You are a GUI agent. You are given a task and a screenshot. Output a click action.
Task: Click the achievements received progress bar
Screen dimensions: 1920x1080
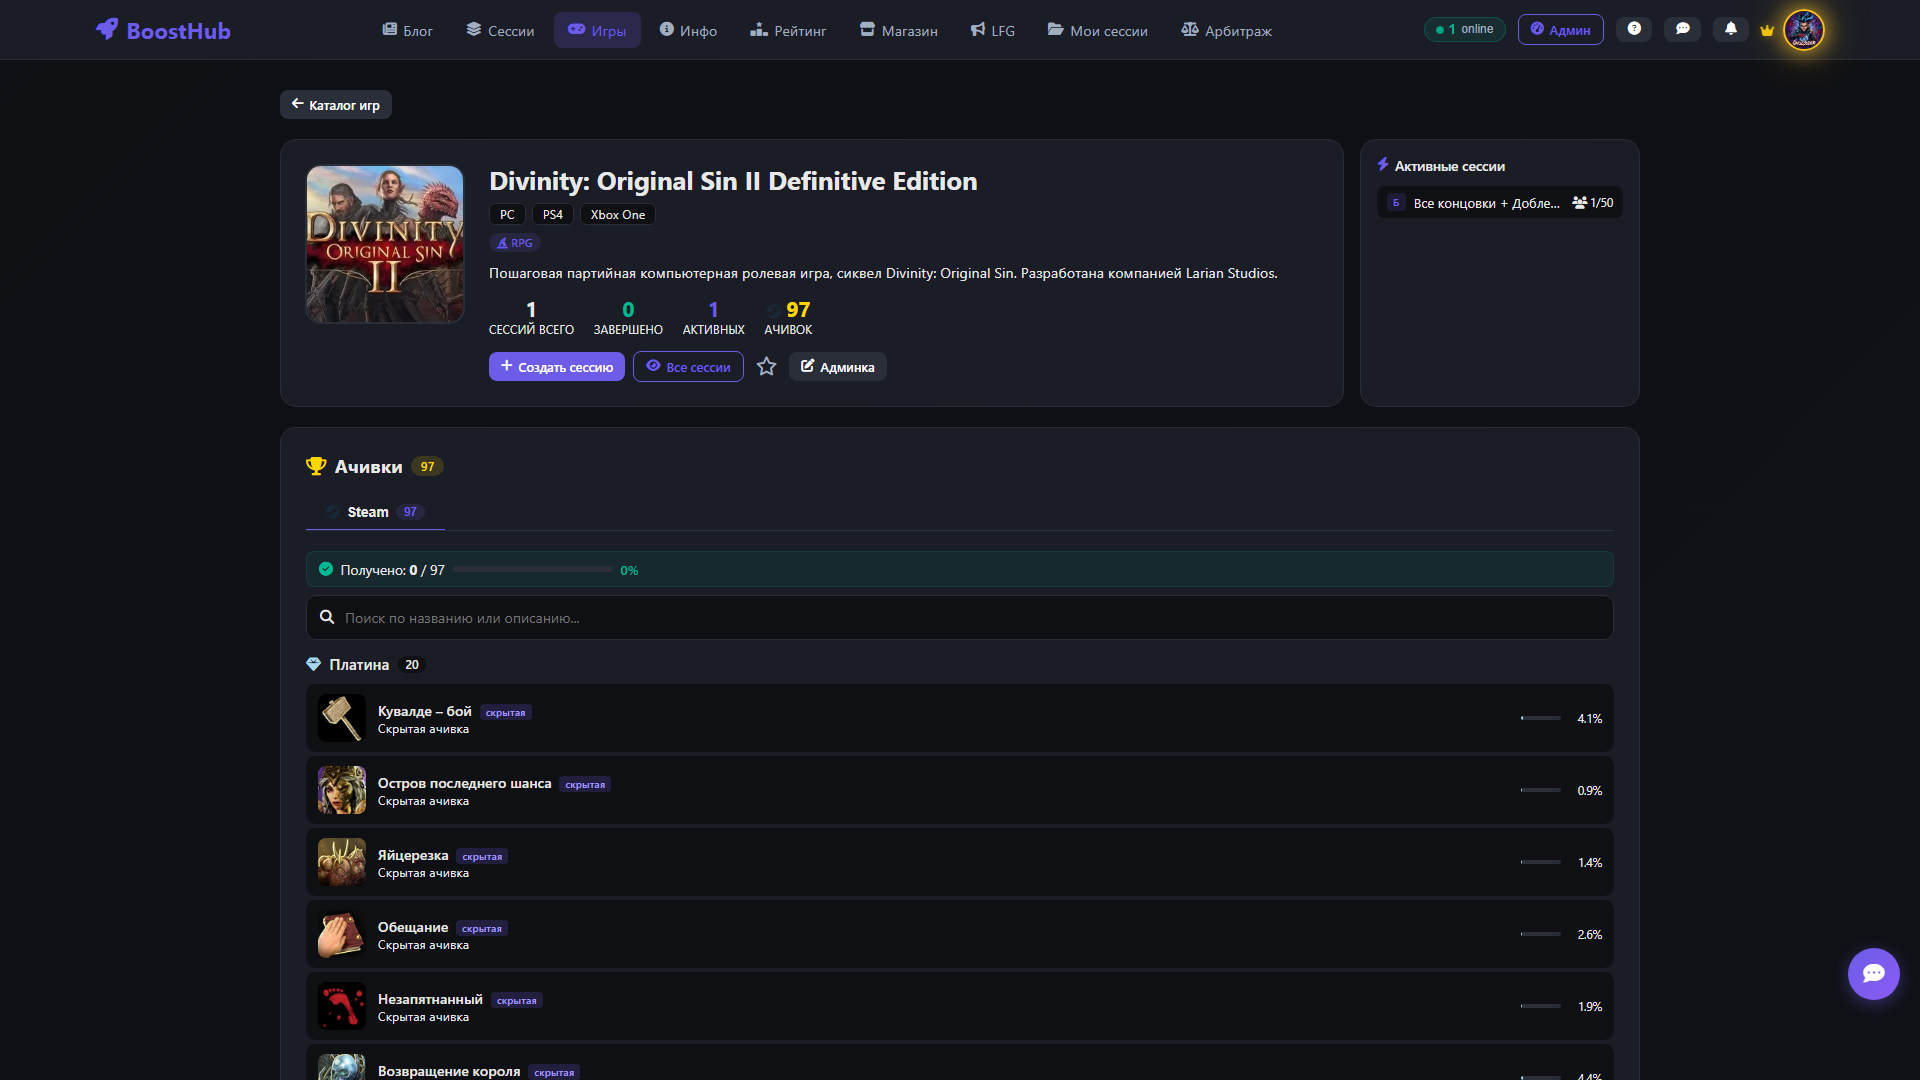(533, 570)
